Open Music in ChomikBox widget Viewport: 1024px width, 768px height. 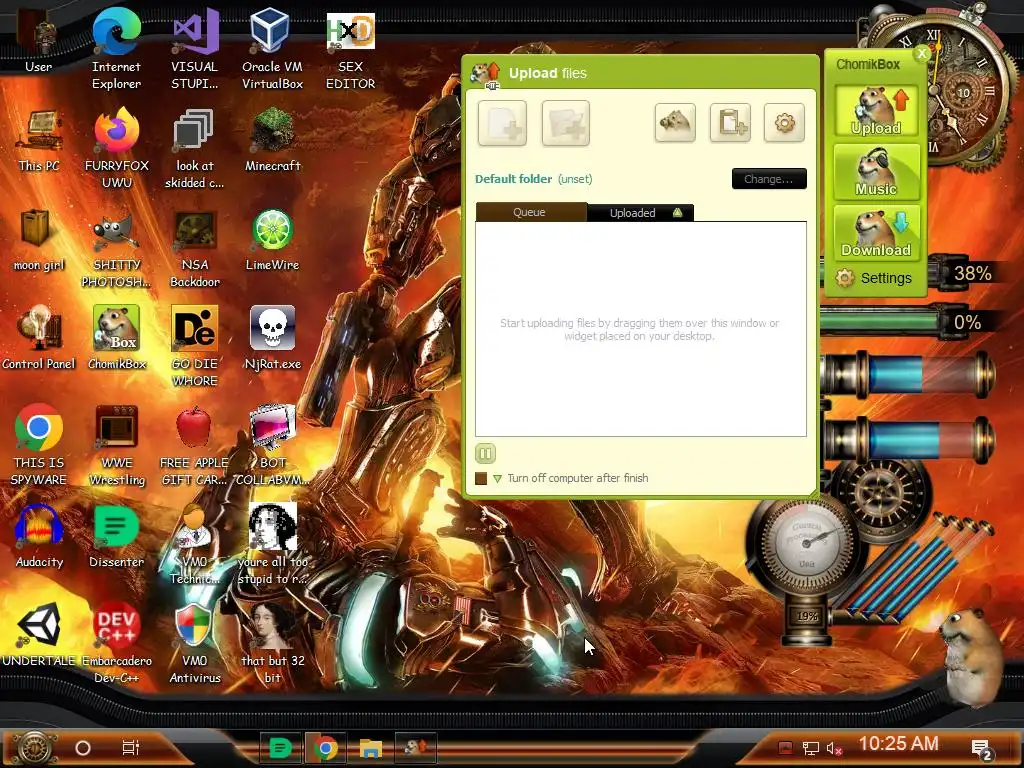click(876, 172)
